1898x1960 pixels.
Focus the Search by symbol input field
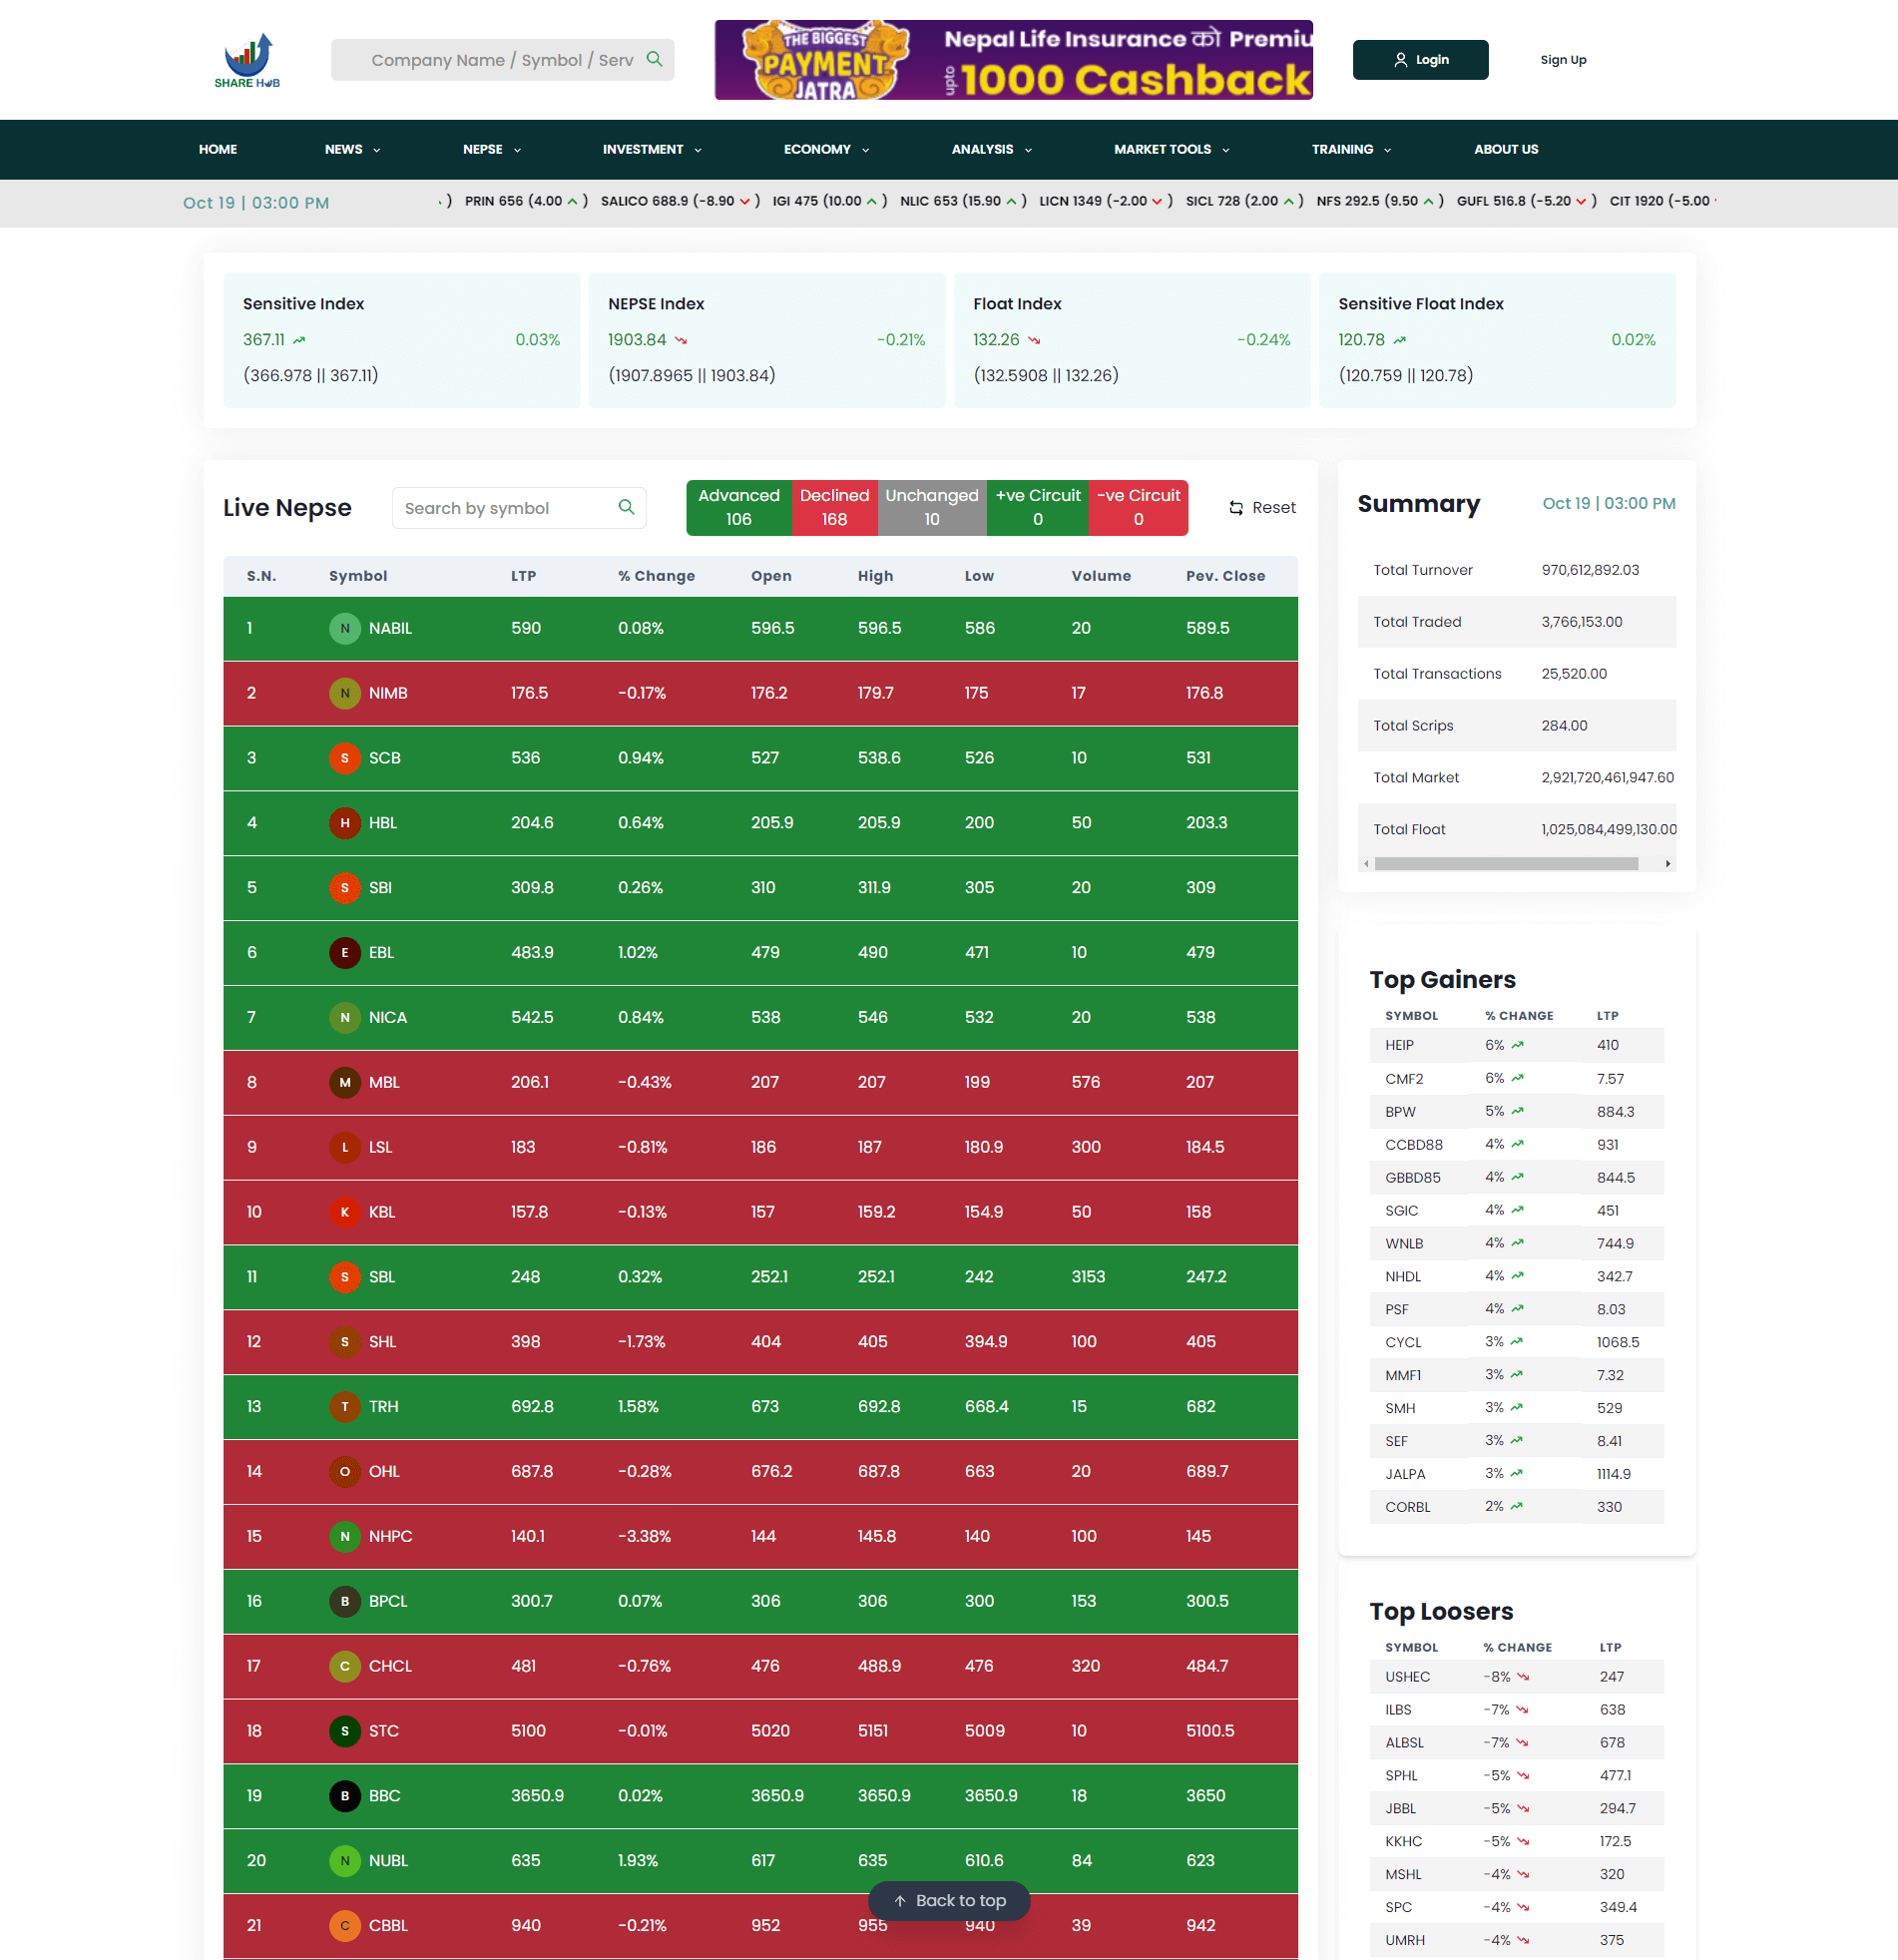pos(519,508)
